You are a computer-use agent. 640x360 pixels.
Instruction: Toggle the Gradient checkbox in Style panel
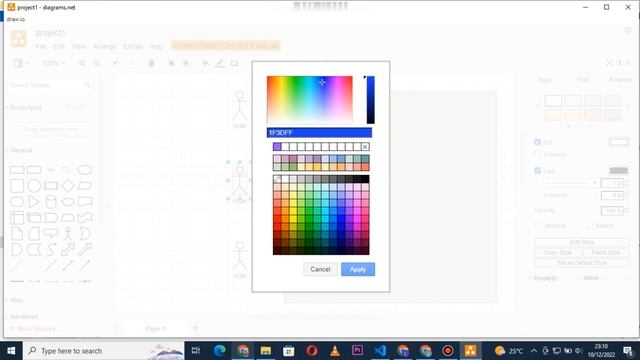coord(538,154)
